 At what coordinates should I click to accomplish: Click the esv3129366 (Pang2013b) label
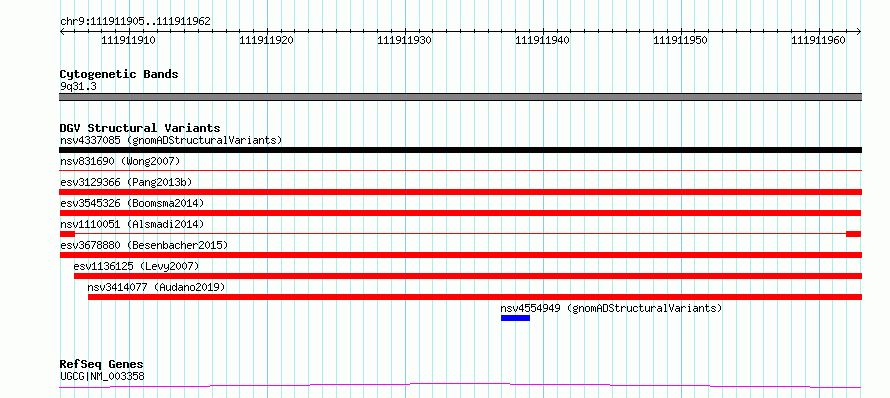[x=126, y=182]
